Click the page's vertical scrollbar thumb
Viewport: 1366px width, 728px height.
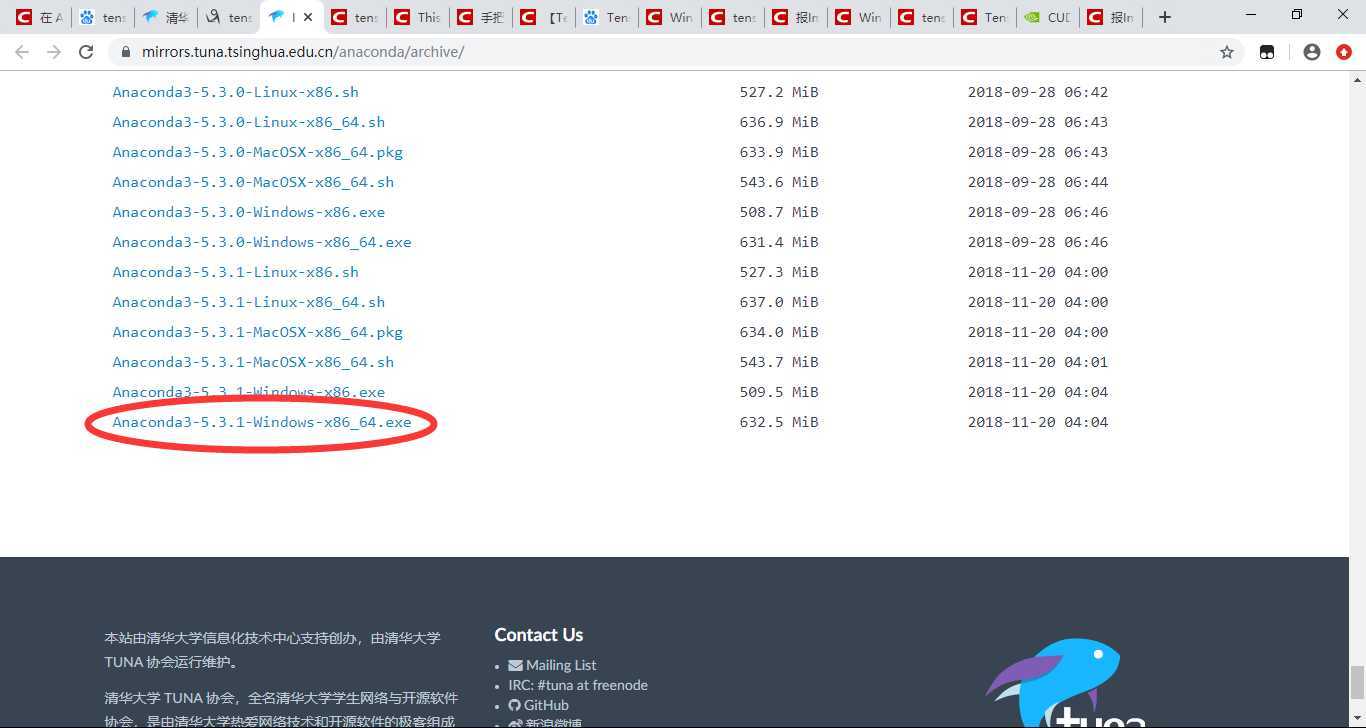click(1357, 683)
